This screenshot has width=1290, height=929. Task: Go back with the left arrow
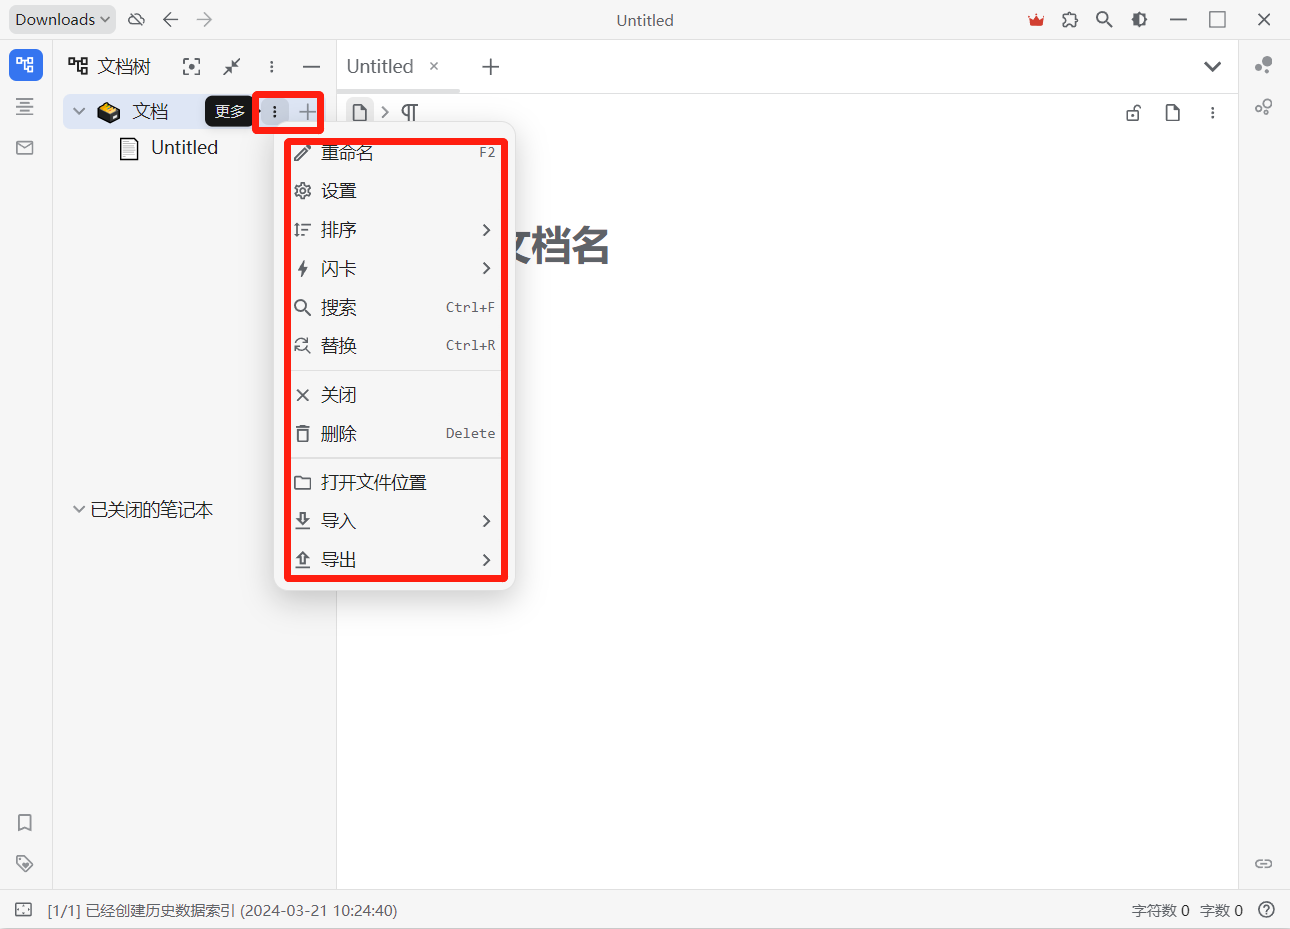(171, 19)
